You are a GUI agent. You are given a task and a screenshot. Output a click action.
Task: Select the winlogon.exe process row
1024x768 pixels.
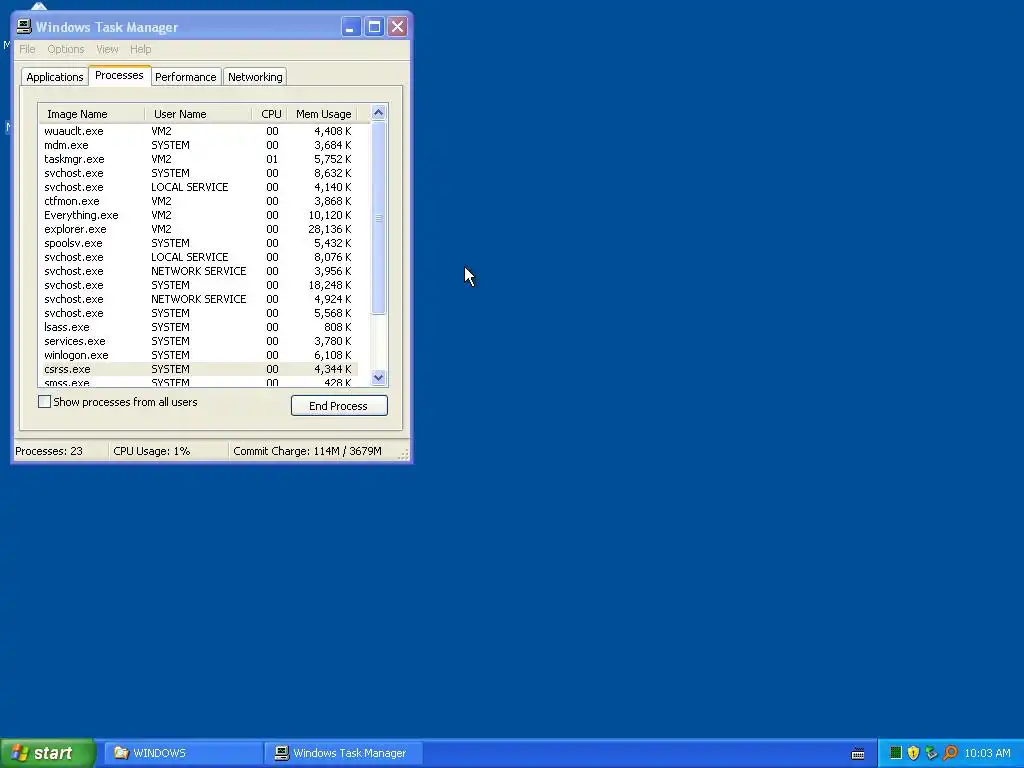[x=199, y=355]
